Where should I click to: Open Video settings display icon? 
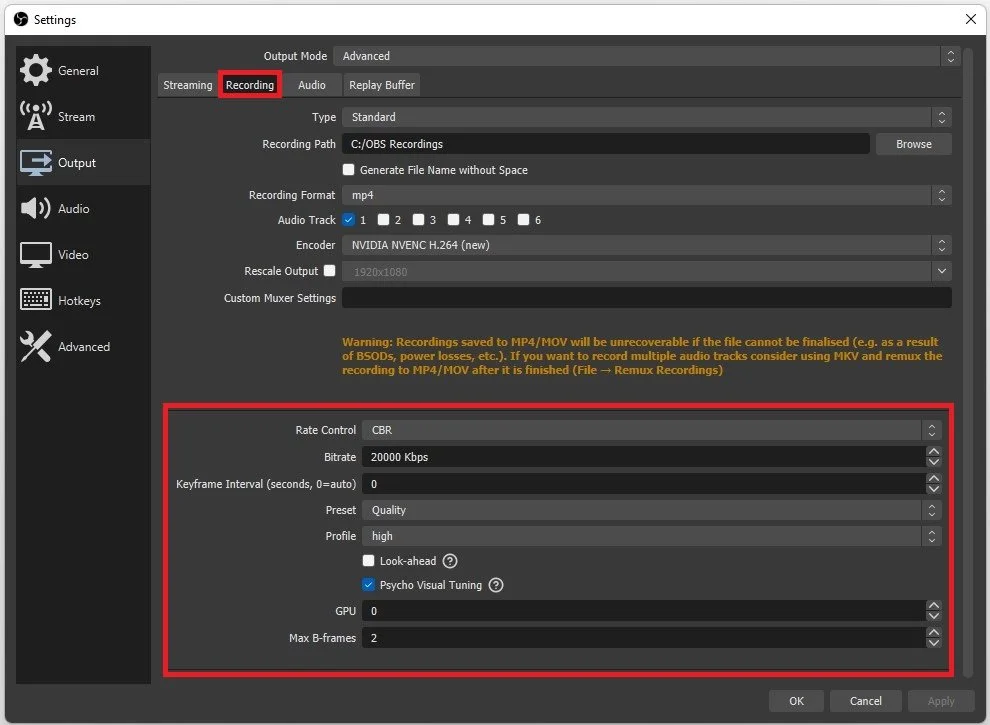point(36,255)
